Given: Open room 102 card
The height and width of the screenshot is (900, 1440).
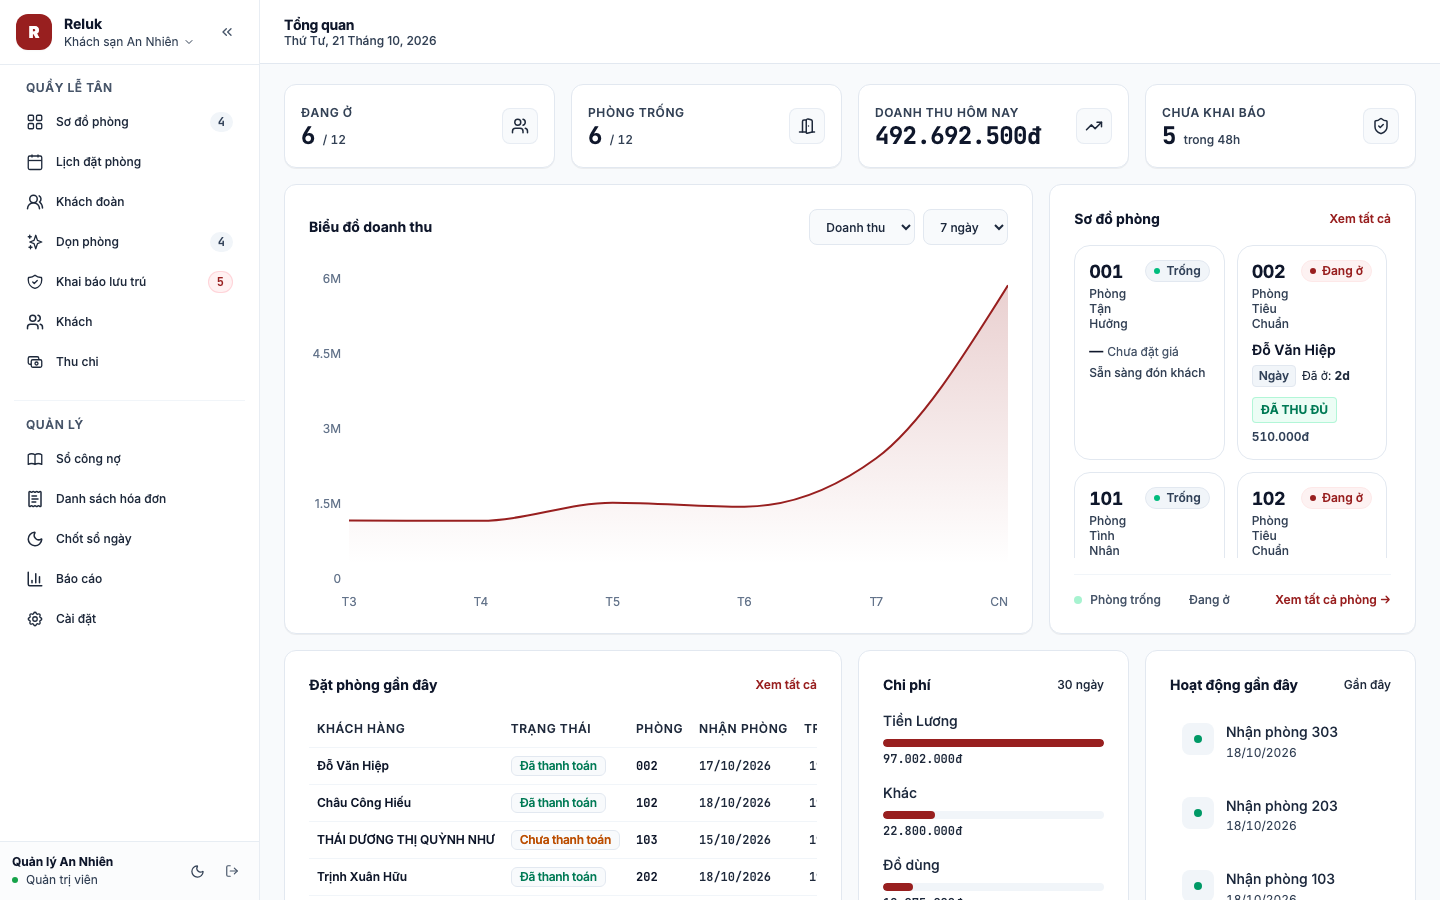Looking at the screenshot, I should (1312, 516).
